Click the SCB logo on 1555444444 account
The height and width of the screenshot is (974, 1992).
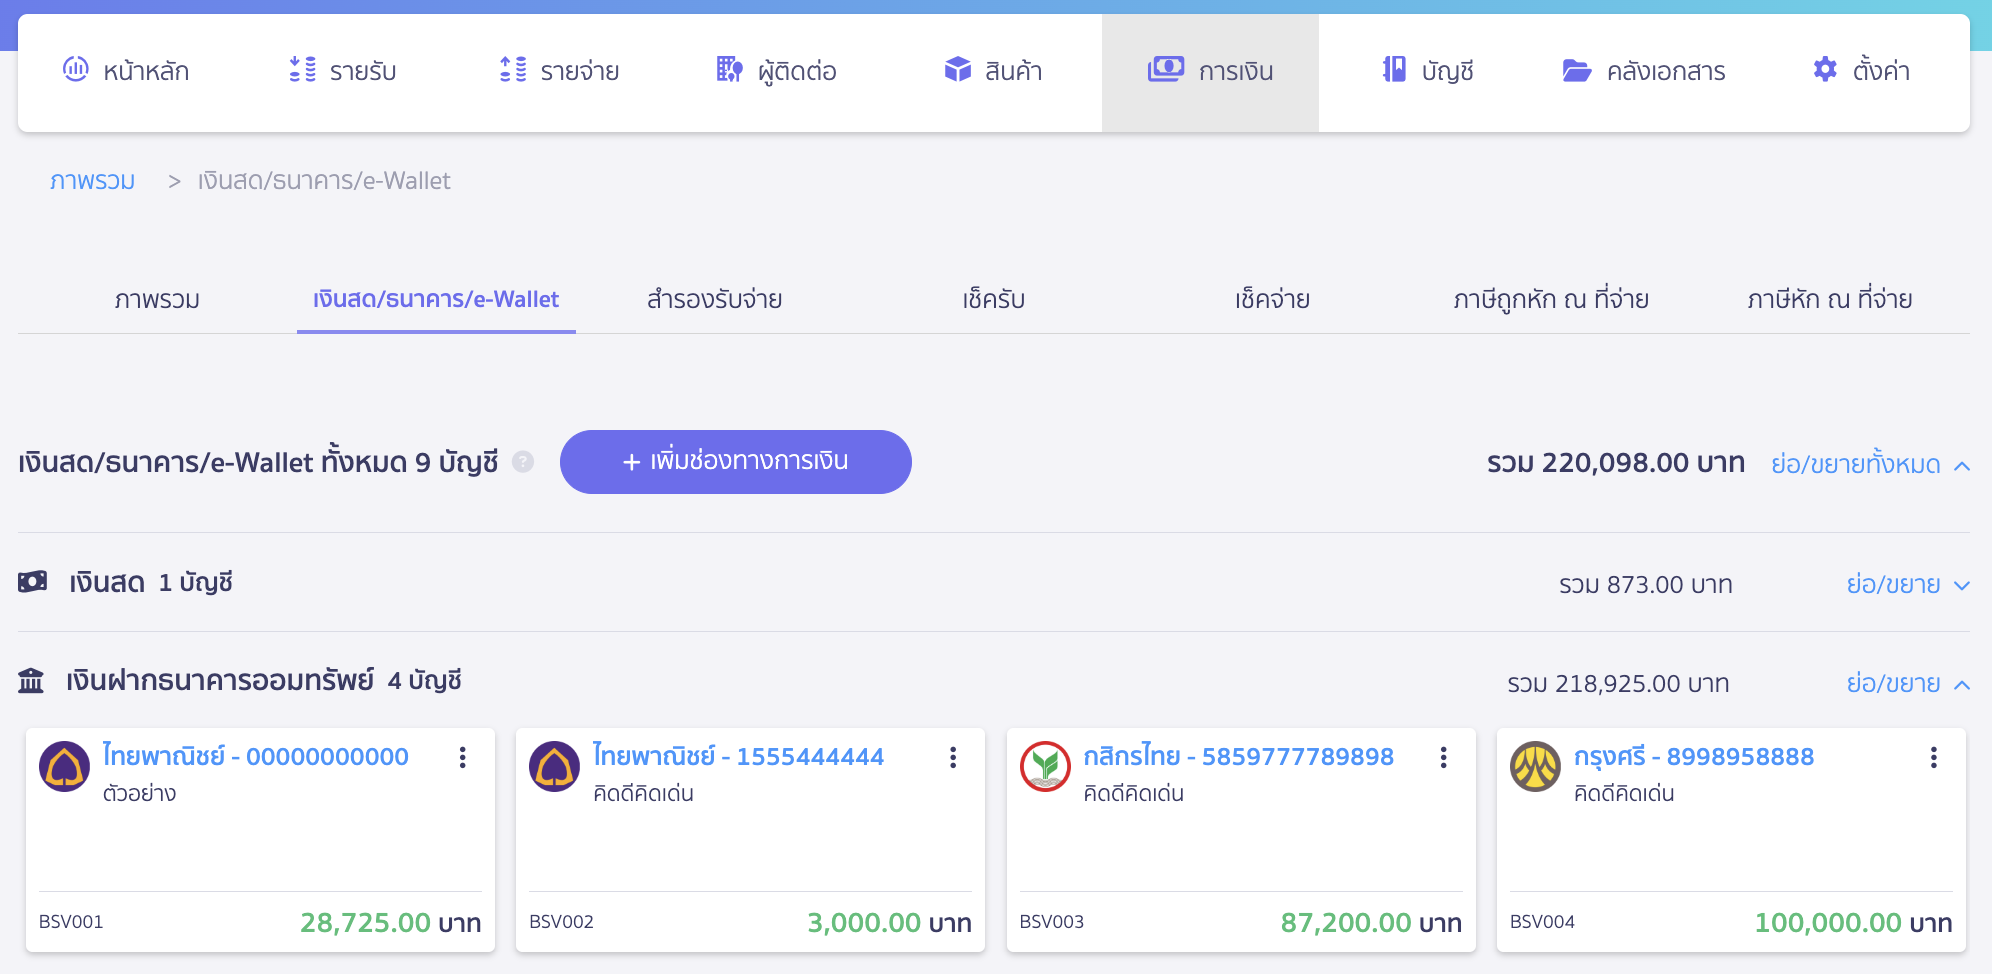tap(555, 767)
